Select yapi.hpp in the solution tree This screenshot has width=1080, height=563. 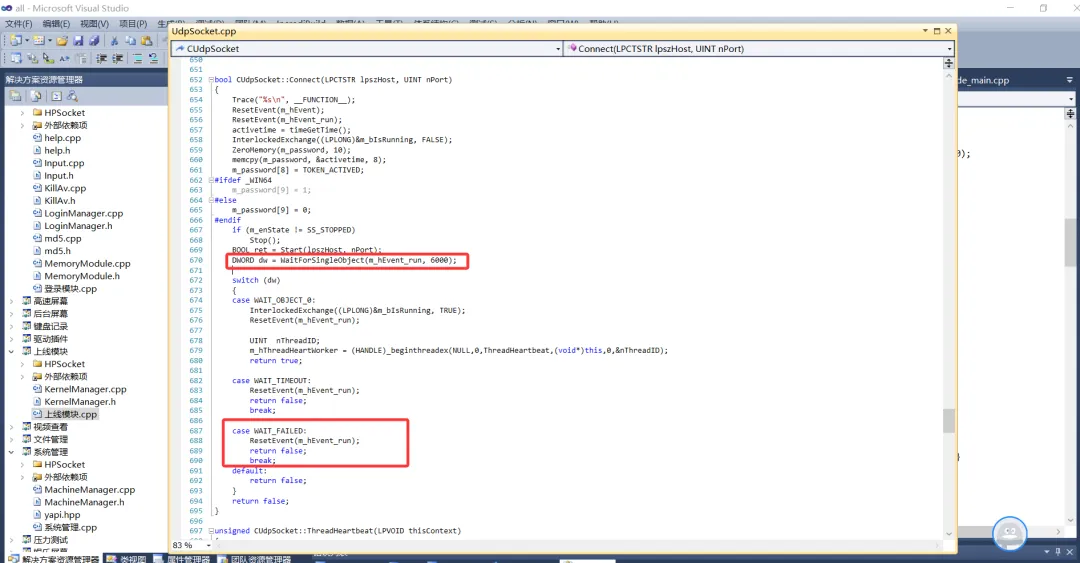tap(62, 515)
